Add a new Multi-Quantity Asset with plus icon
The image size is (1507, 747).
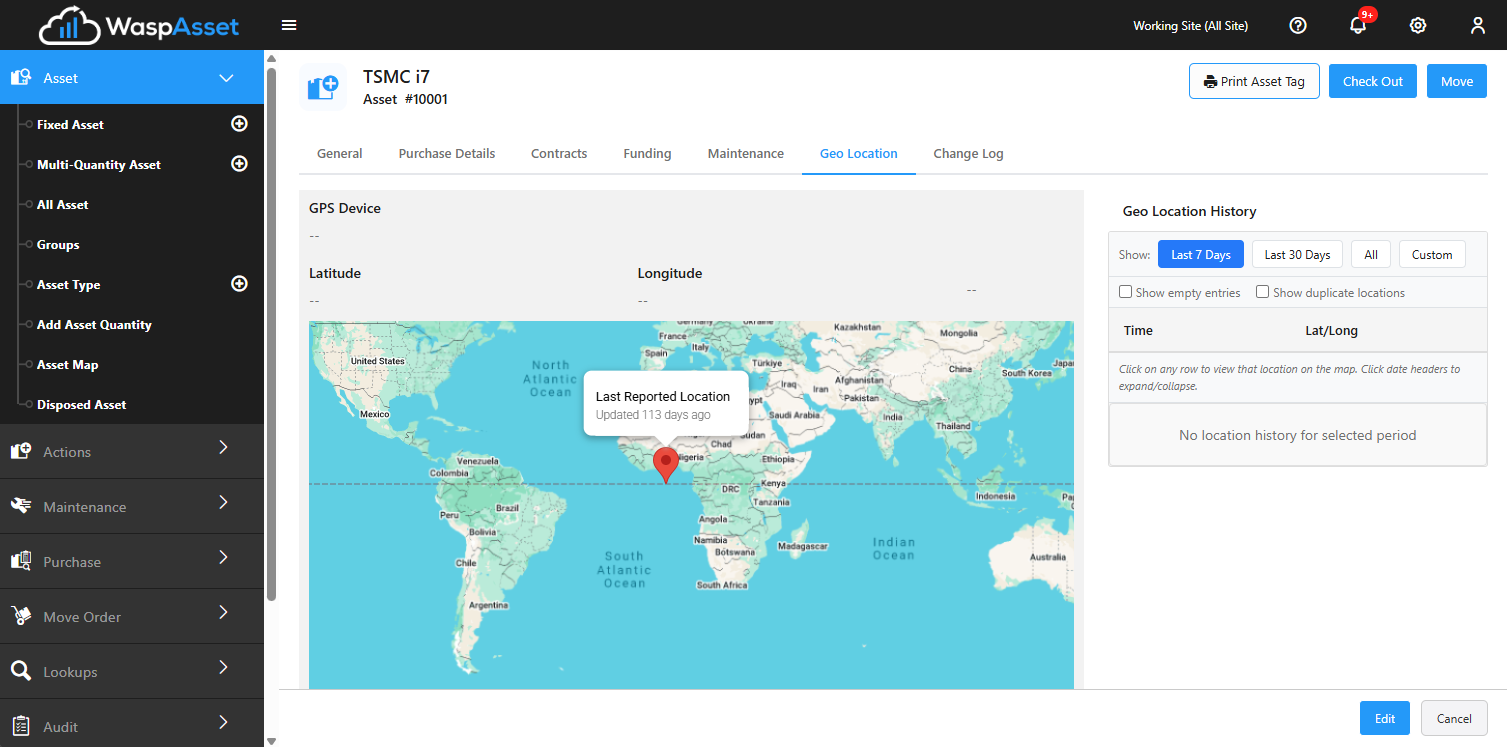pos(240,164)
